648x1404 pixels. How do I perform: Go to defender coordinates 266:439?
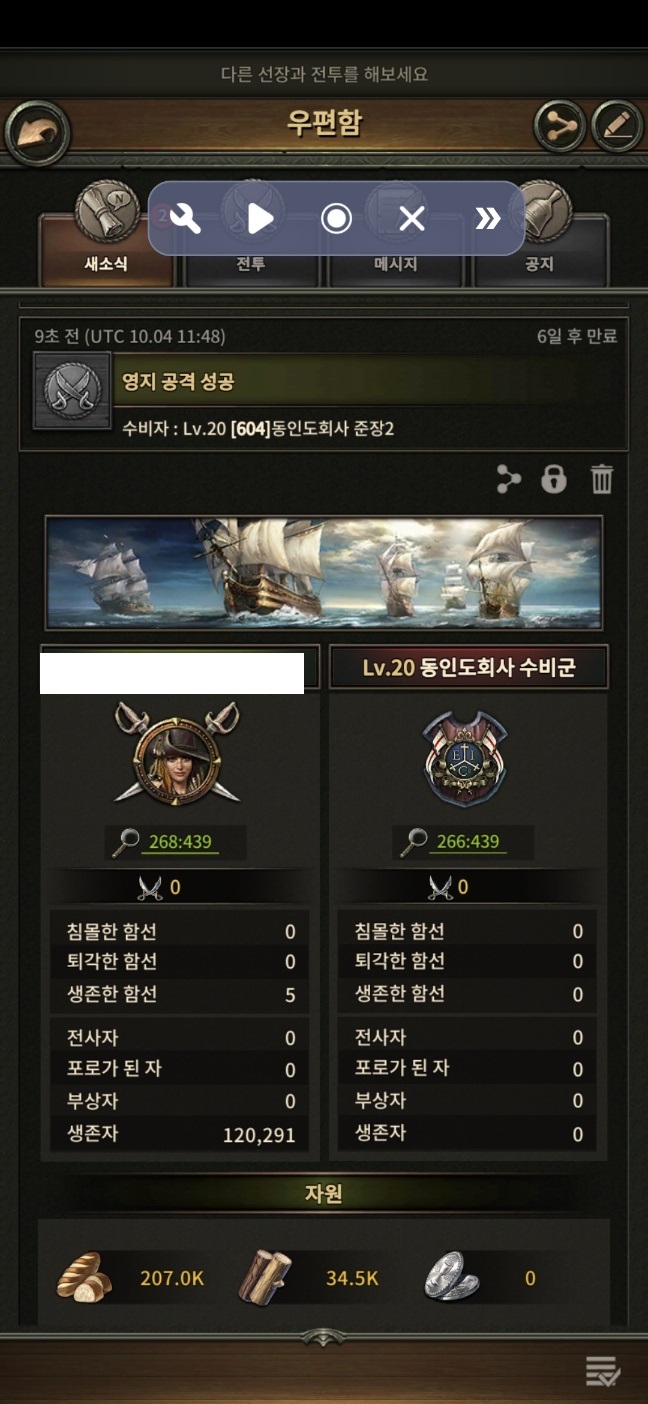(x=468, y=842)
